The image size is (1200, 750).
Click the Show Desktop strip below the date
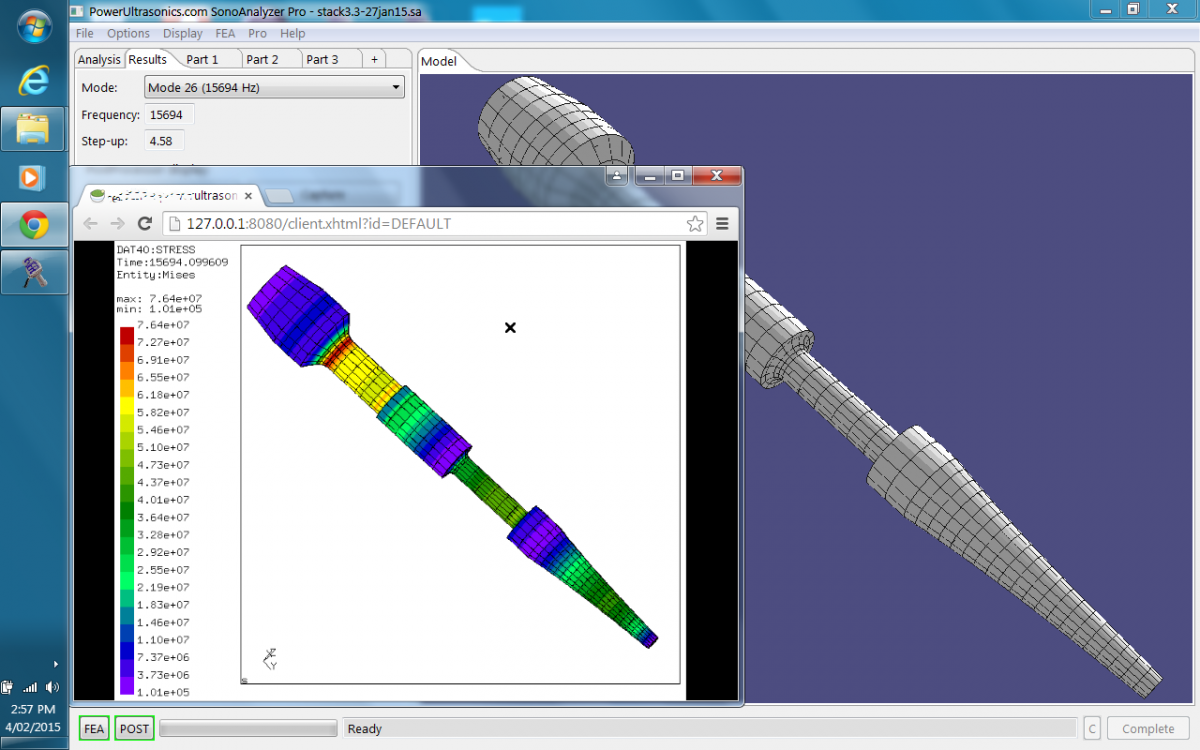pyautogui.click(x=33, y=743)
